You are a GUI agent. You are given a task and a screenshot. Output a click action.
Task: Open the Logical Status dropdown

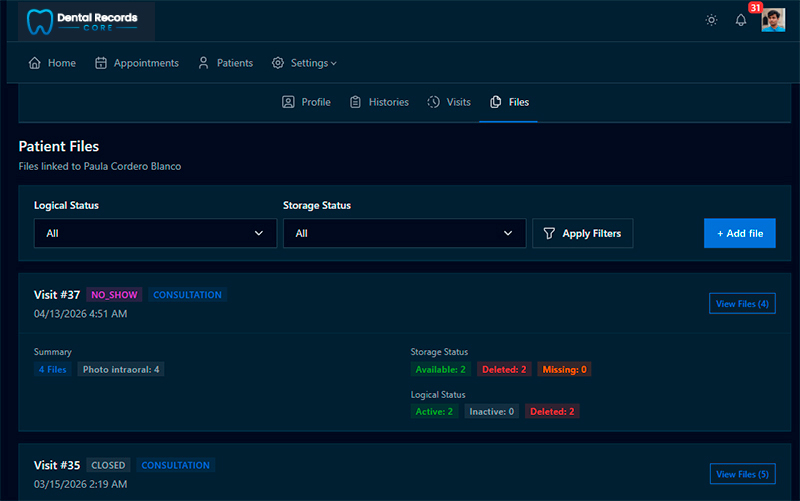coord(155,233)
